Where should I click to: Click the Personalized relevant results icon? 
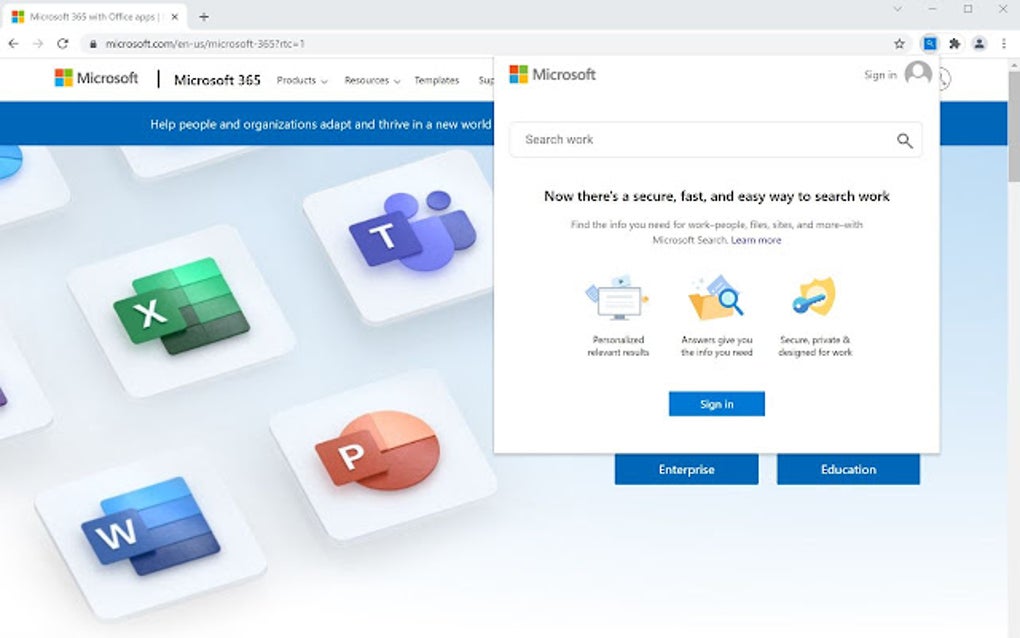[617, 298]
